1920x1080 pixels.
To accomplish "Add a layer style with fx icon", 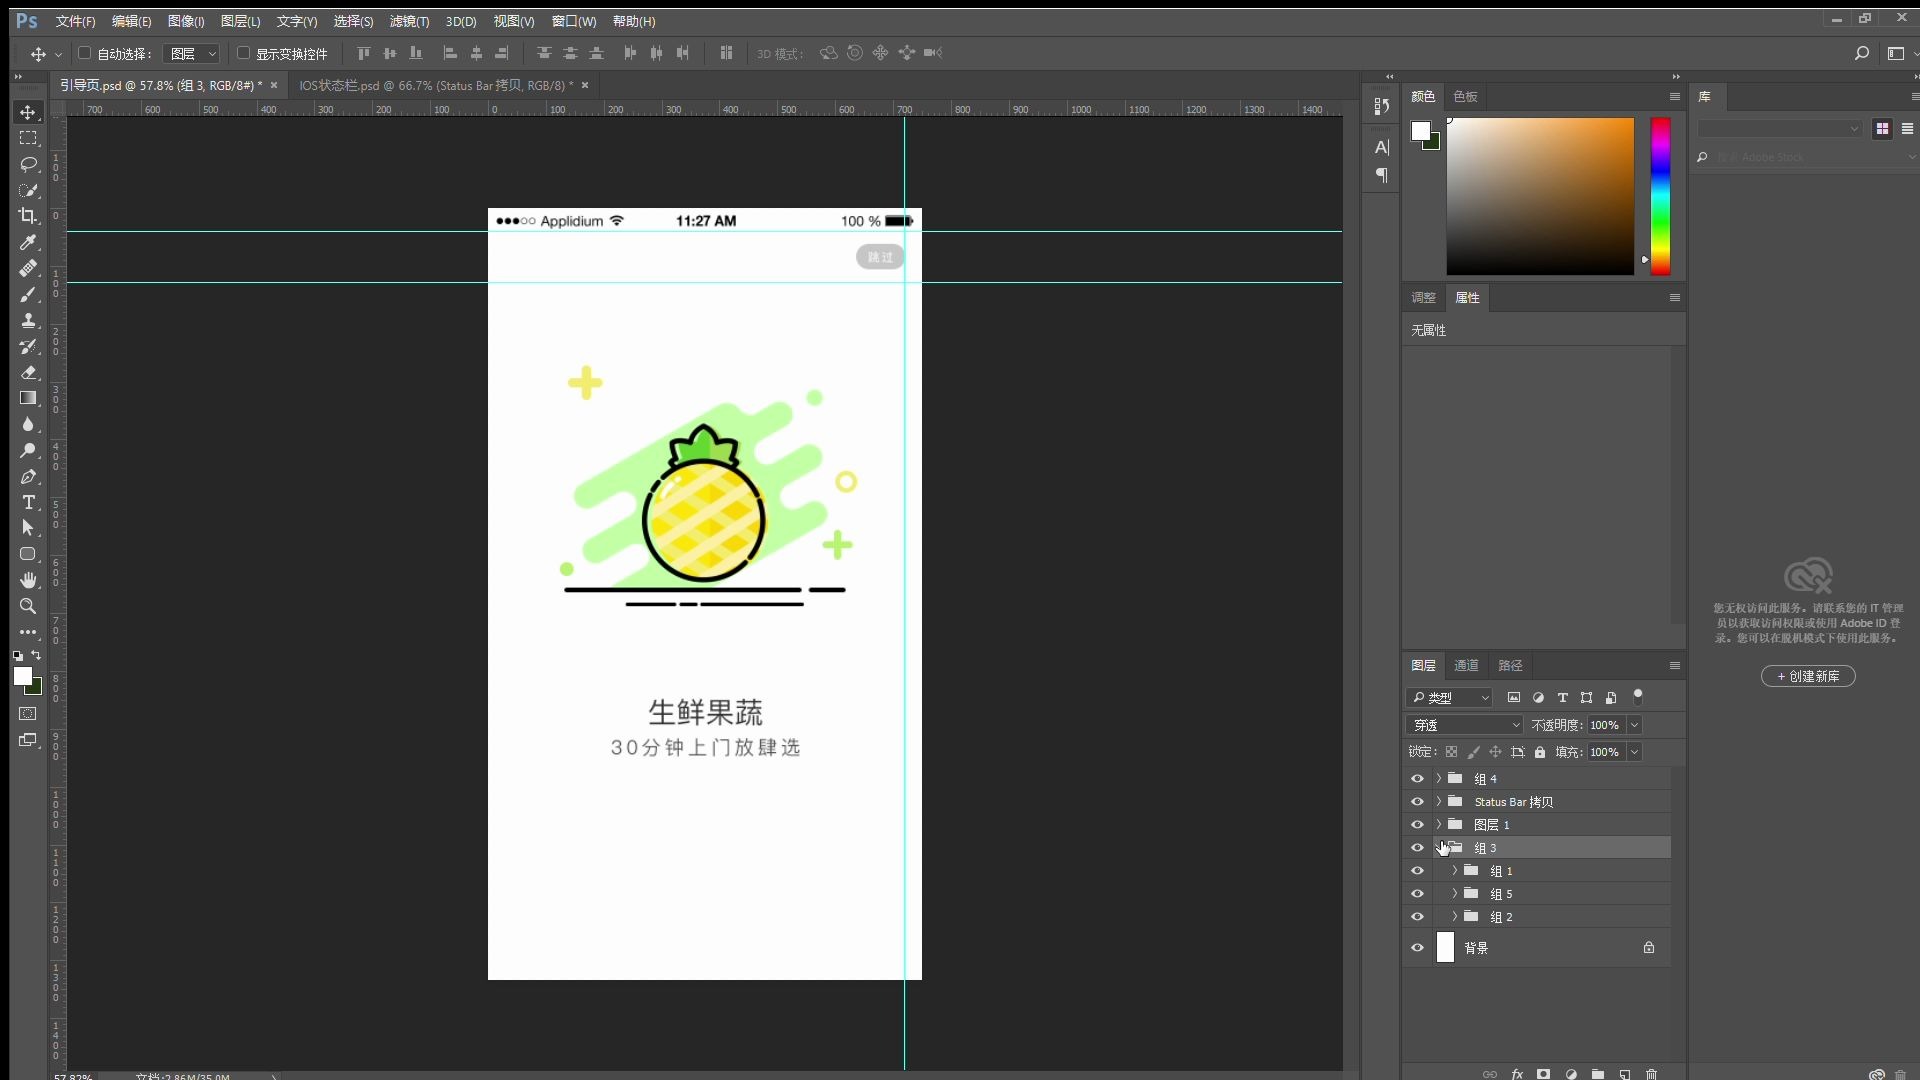I will click(x=1517, y=1074).
